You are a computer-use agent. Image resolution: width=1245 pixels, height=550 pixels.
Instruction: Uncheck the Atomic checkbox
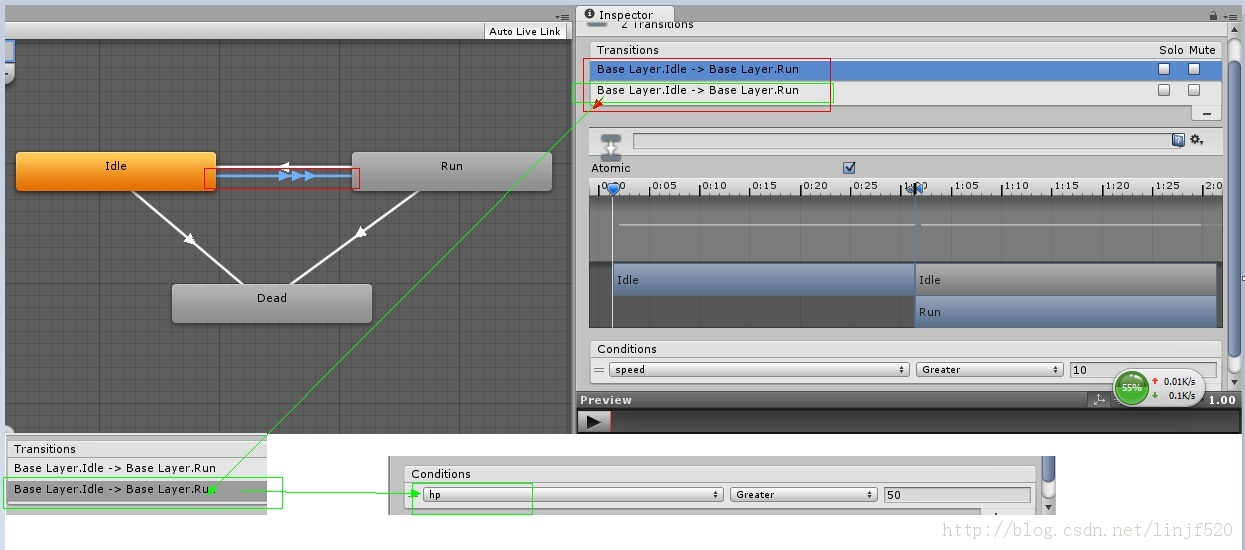pos(849,168)
